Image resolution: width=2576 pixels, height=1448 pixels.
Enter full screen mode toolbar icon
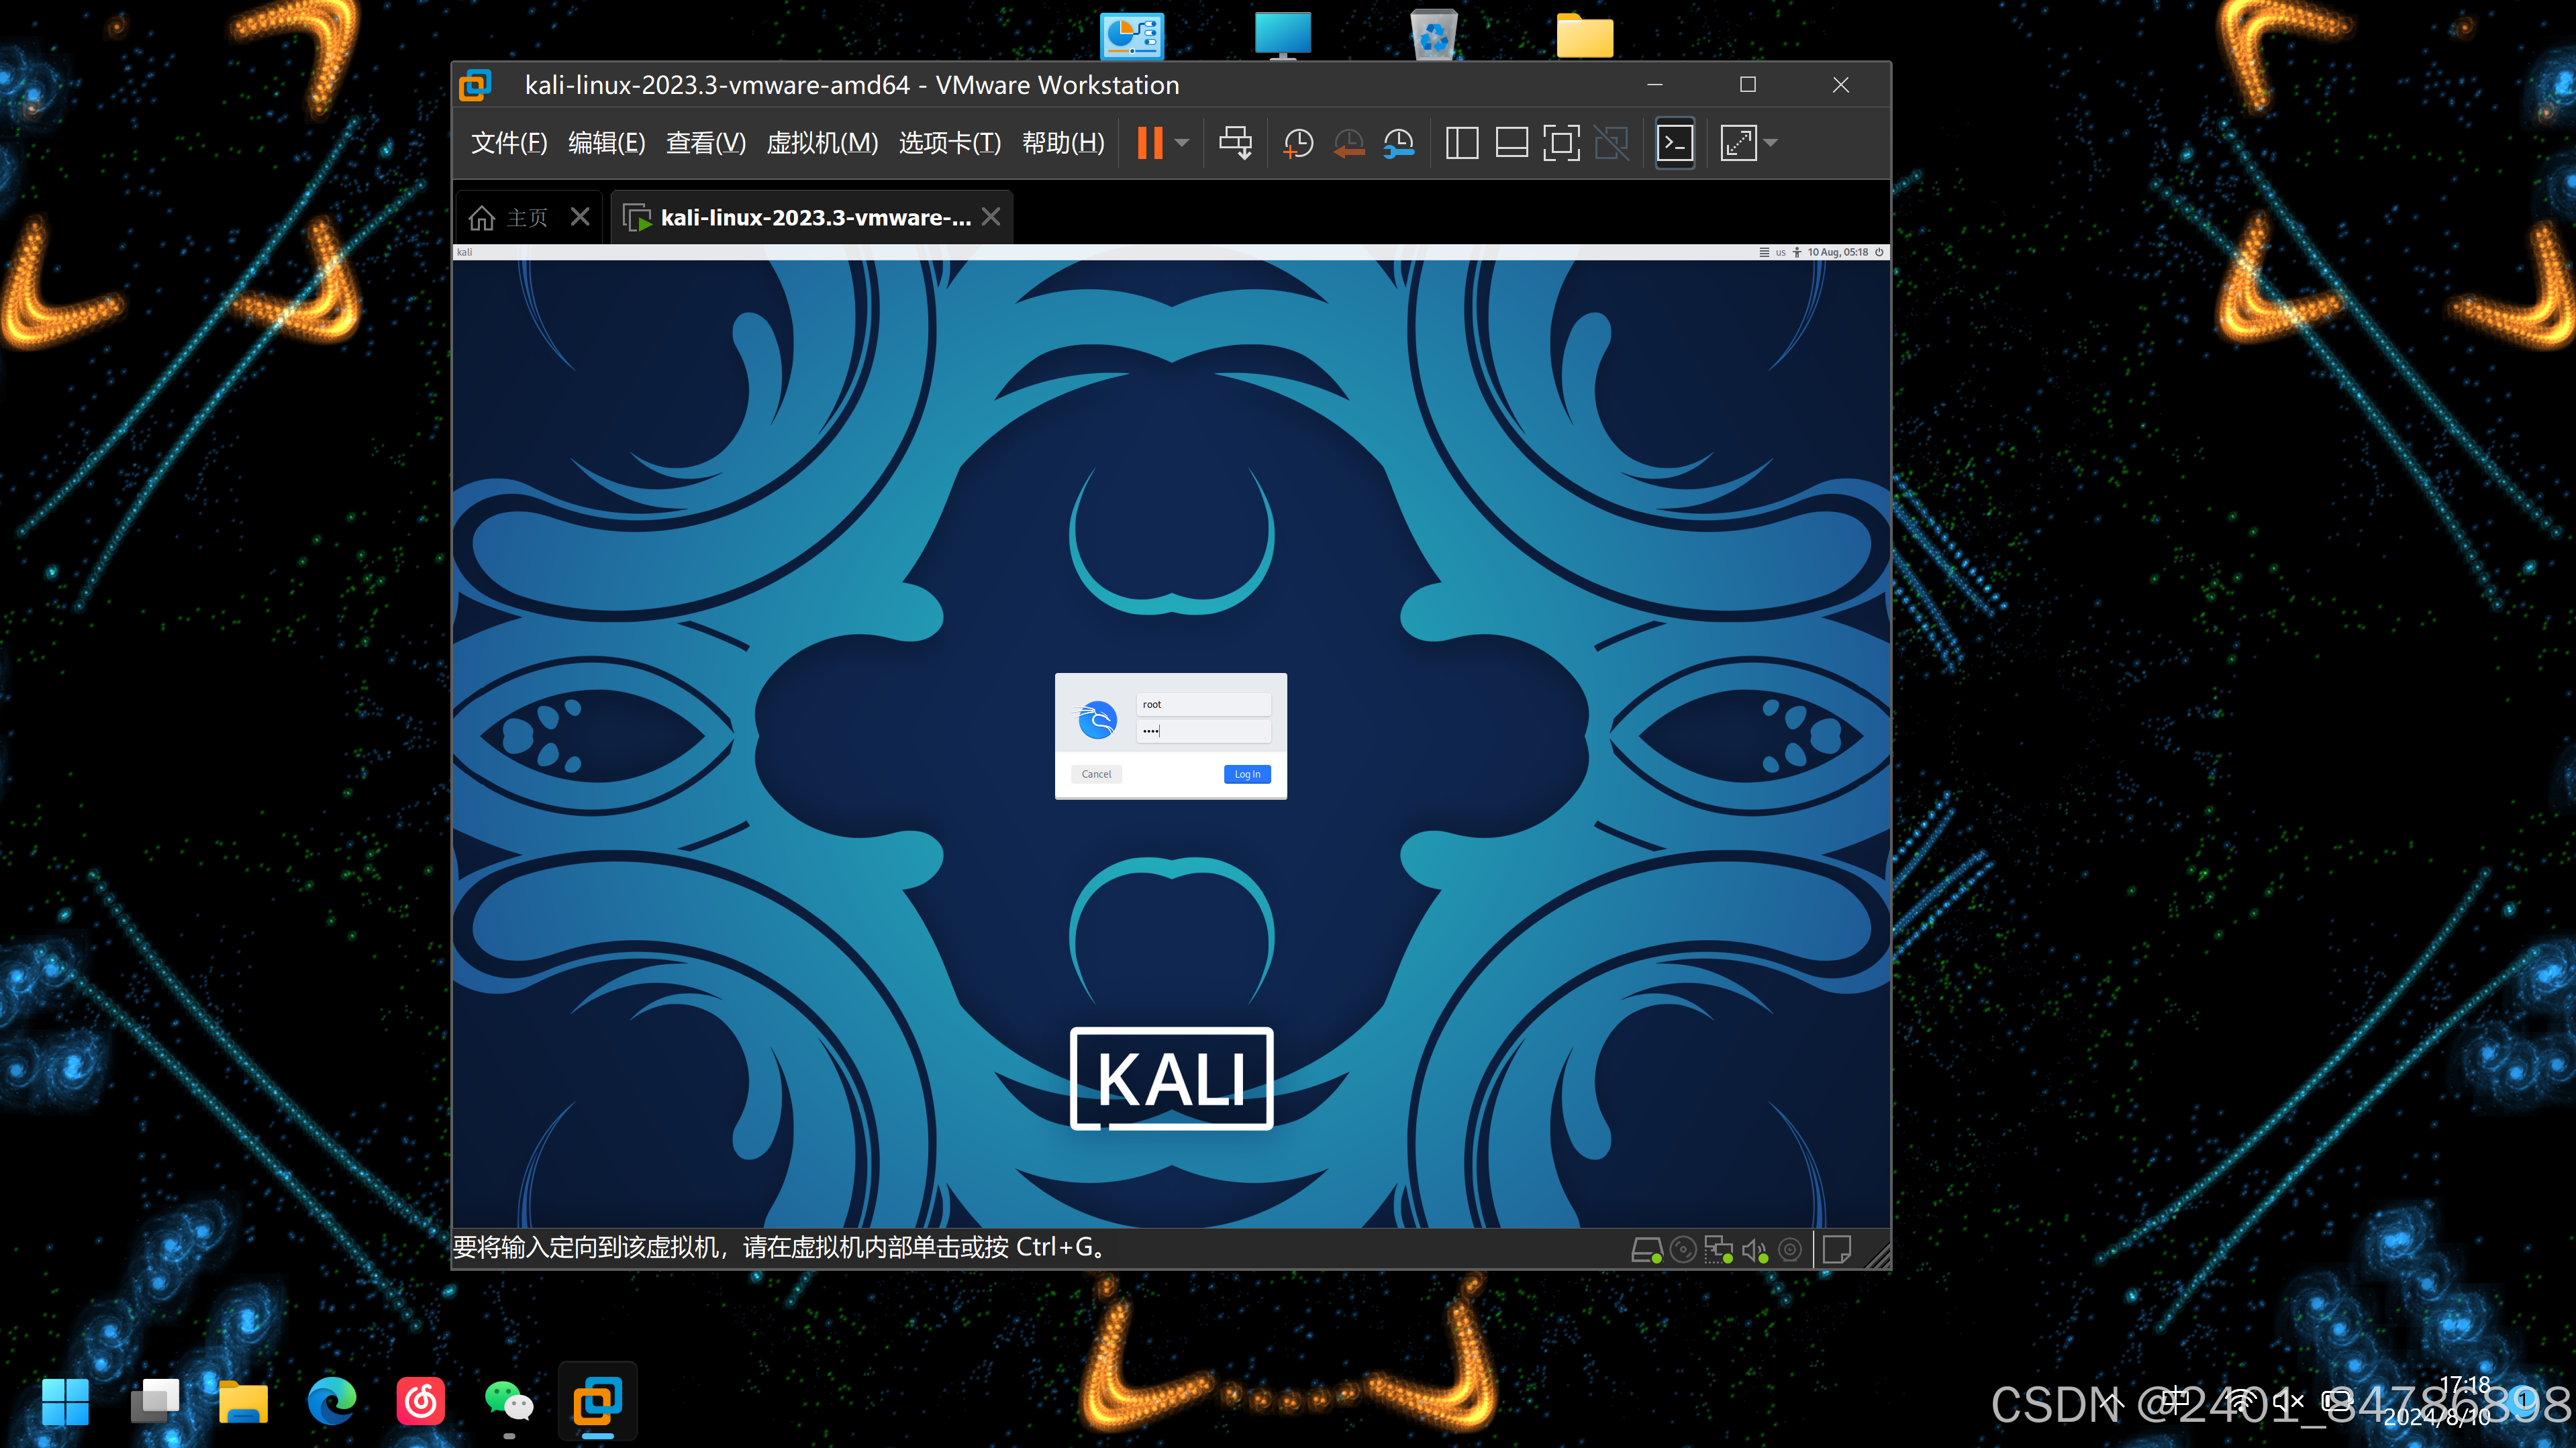tap(1561, 143)
